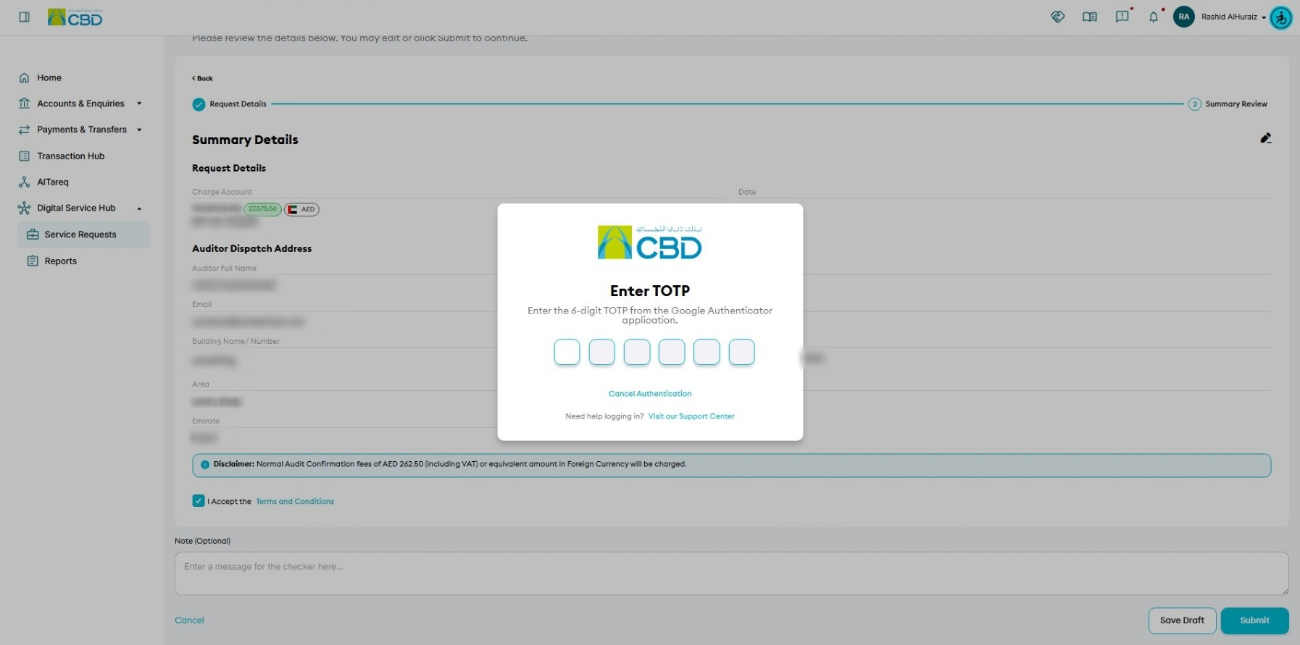Open Terms and Conditions link
The height and width of the screenshot is (645, 1300).
(295, 501)
